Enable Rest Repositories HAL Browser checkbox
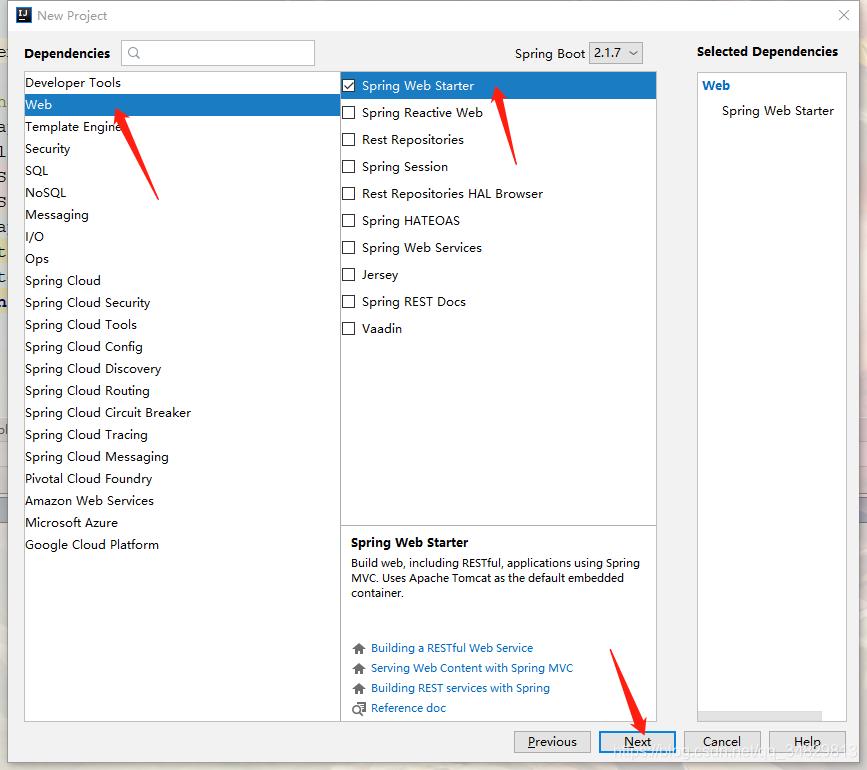This screenshot has width=867, height=770. 349,194
